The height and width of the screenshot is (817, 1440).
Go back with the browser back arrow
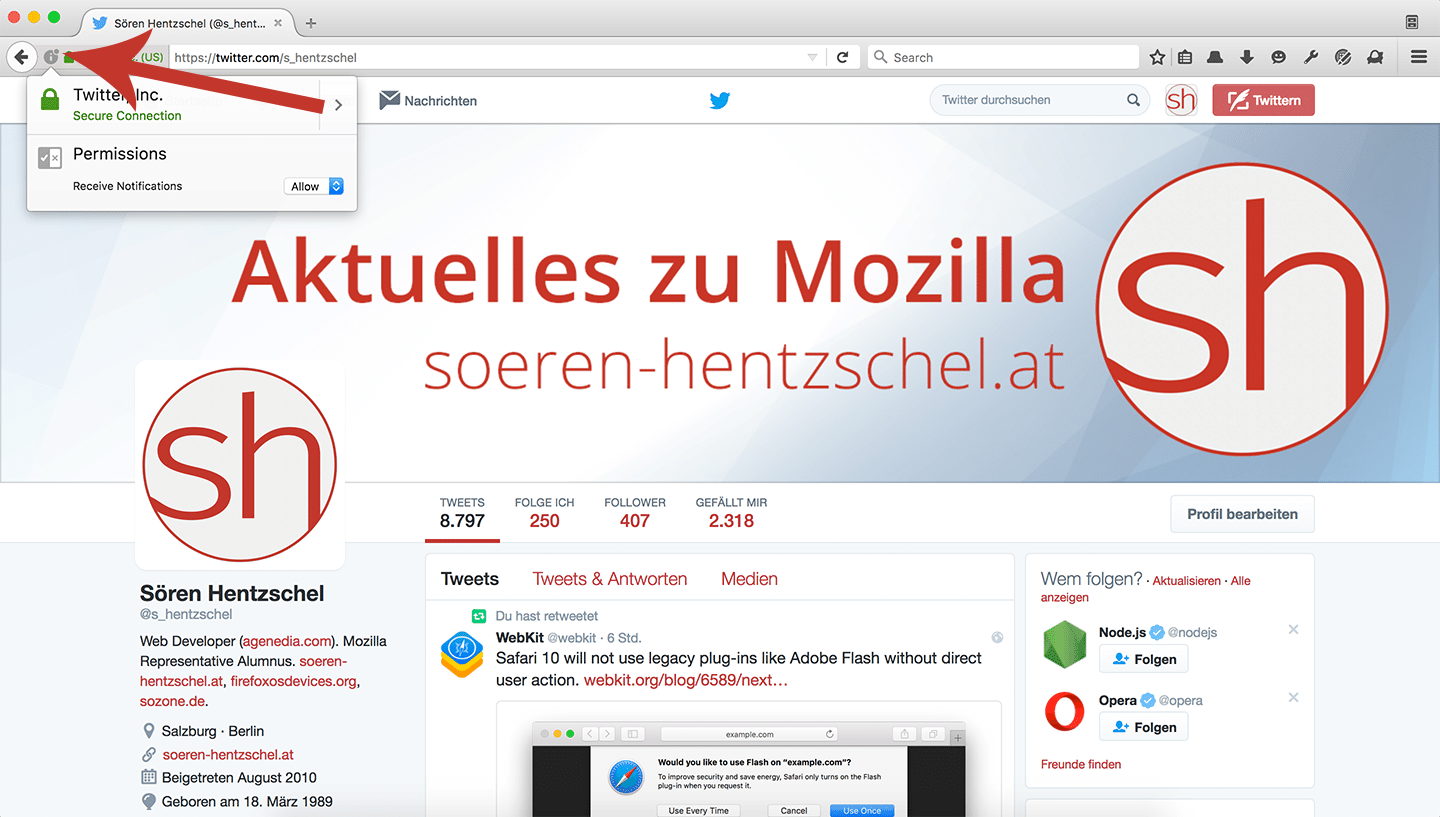click(21, 57)
